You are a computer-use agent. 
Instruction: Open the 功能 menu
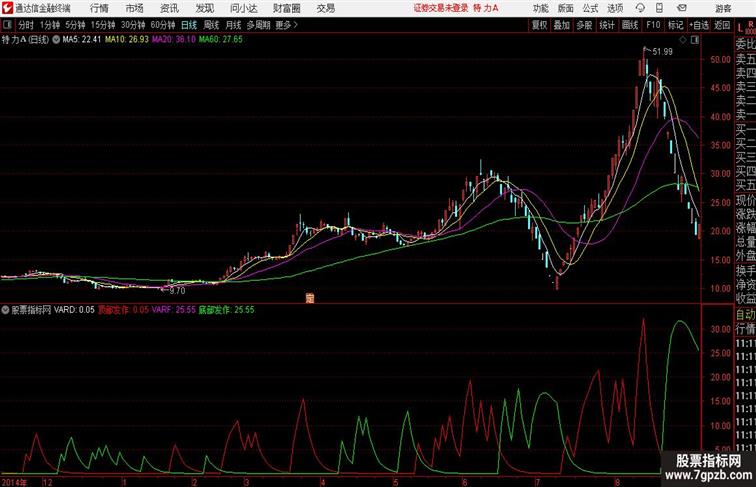click(540, 8)
